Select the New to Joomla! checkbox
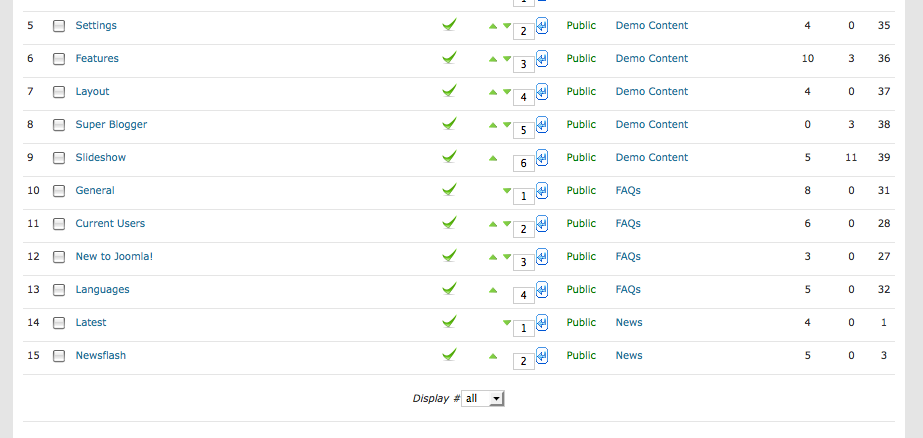 [x=59, y=257]
